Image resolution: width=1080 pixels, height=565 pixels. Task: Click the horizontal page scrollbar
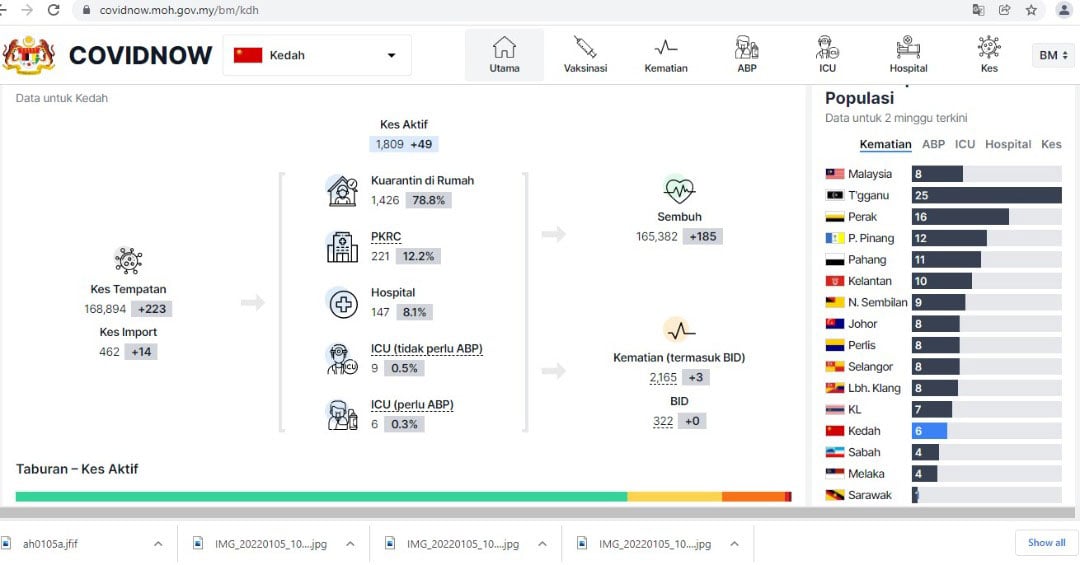[x=537, y=513]
